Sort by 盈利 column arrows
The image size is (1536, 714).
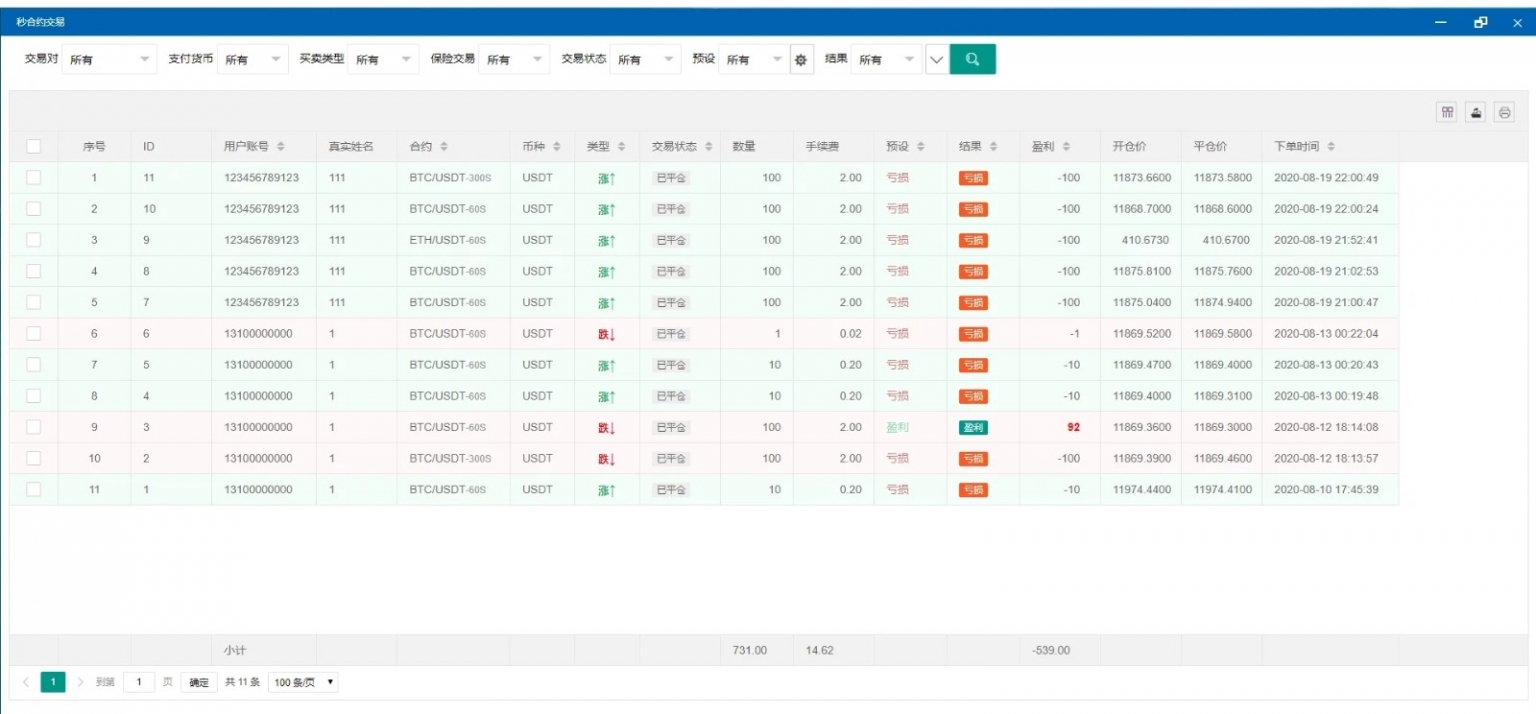[1067, 147]
